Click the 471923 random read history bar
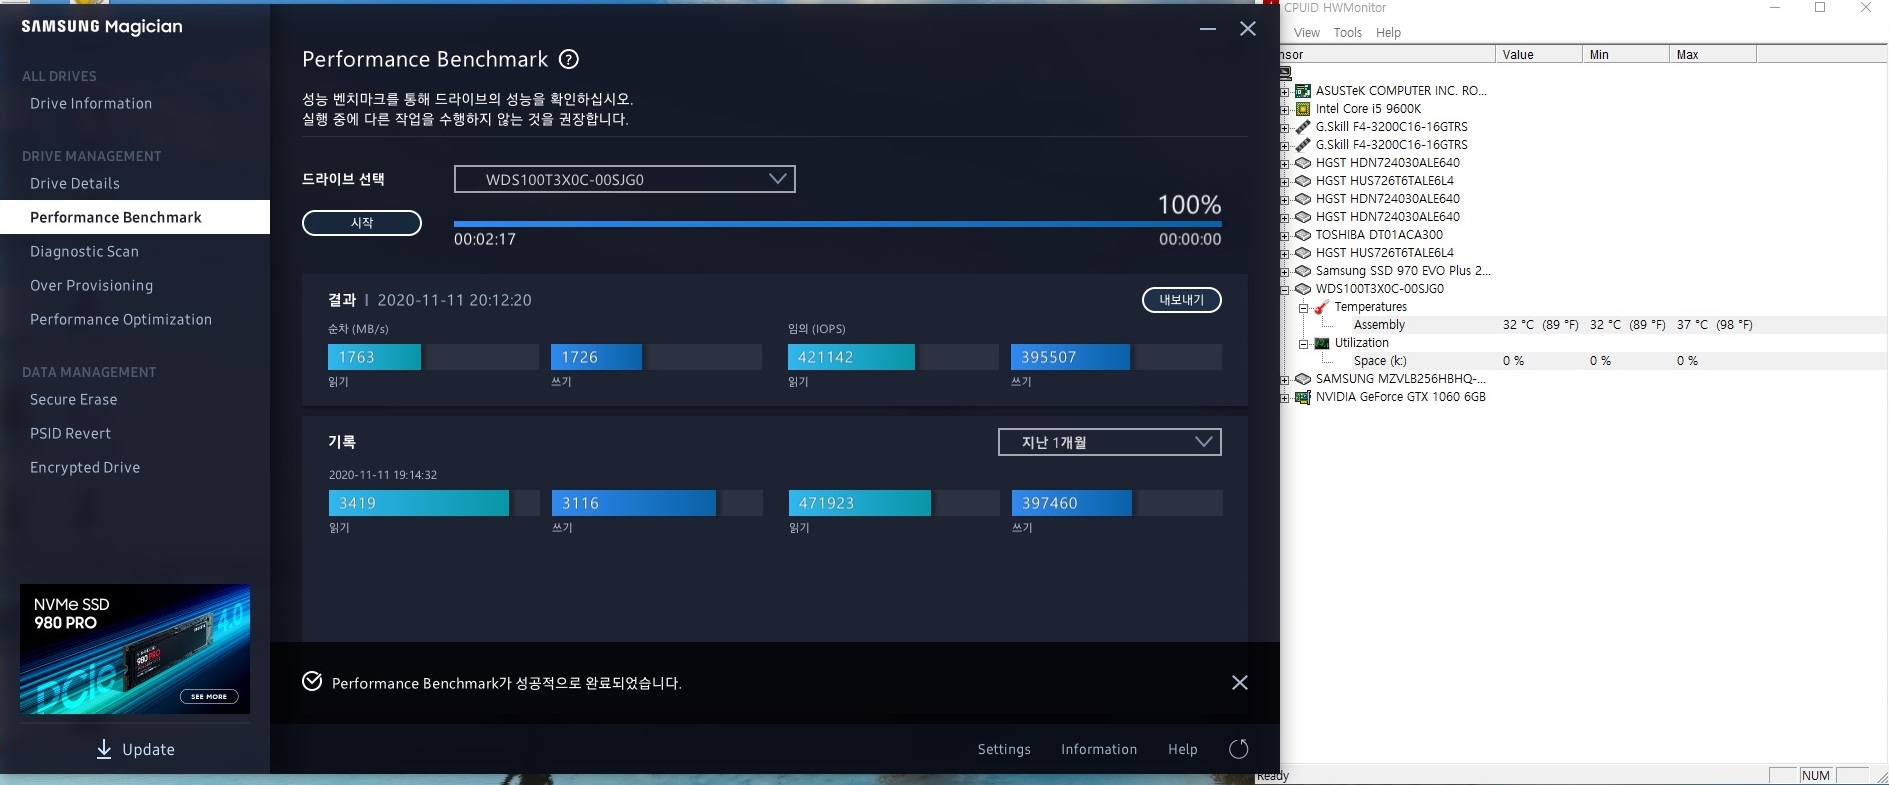 [x=893, y=503]
